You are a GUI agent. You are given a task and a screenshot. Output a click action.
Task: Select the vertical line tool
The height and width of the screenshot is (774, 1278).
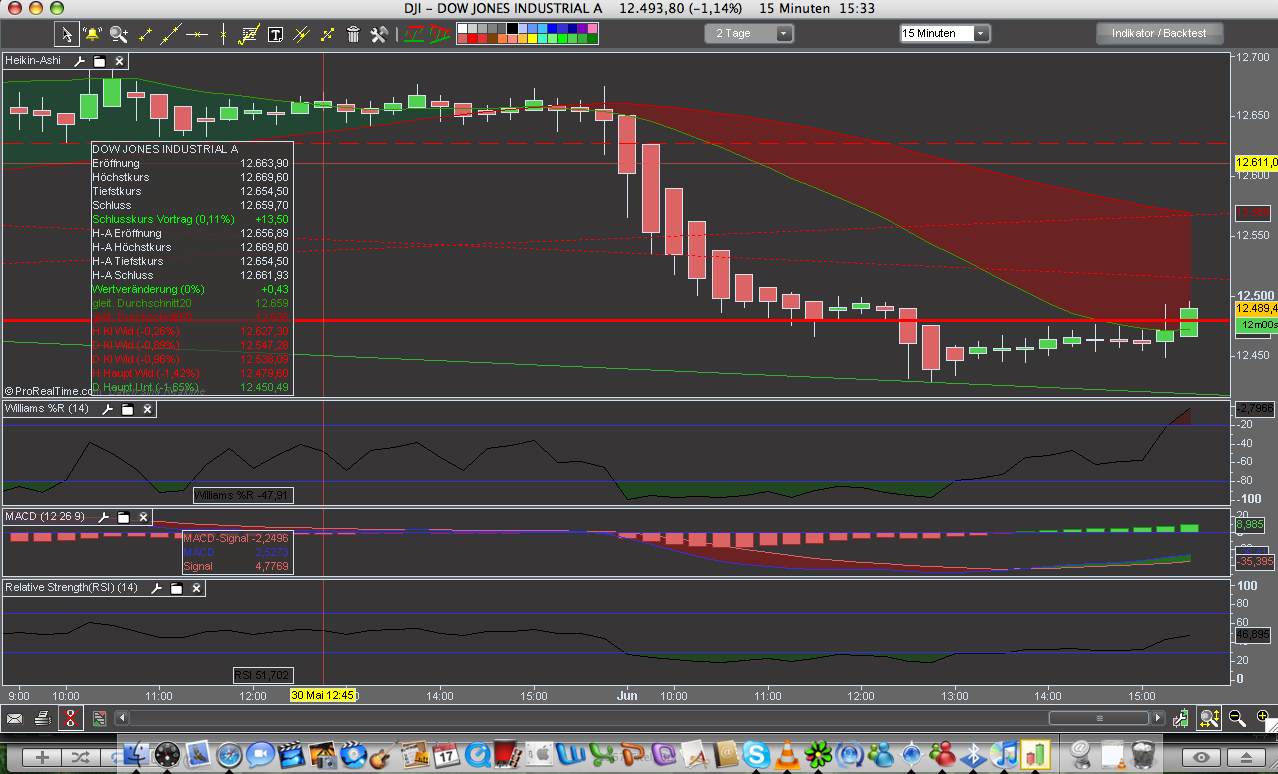(x=223, y=34)
